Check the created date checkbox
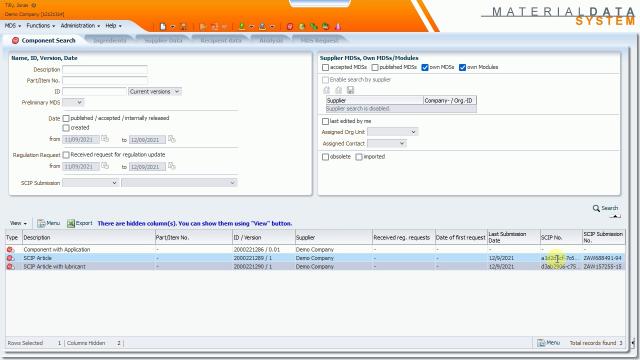Viewport: 640px width, 360px height. tap(66, 128)
